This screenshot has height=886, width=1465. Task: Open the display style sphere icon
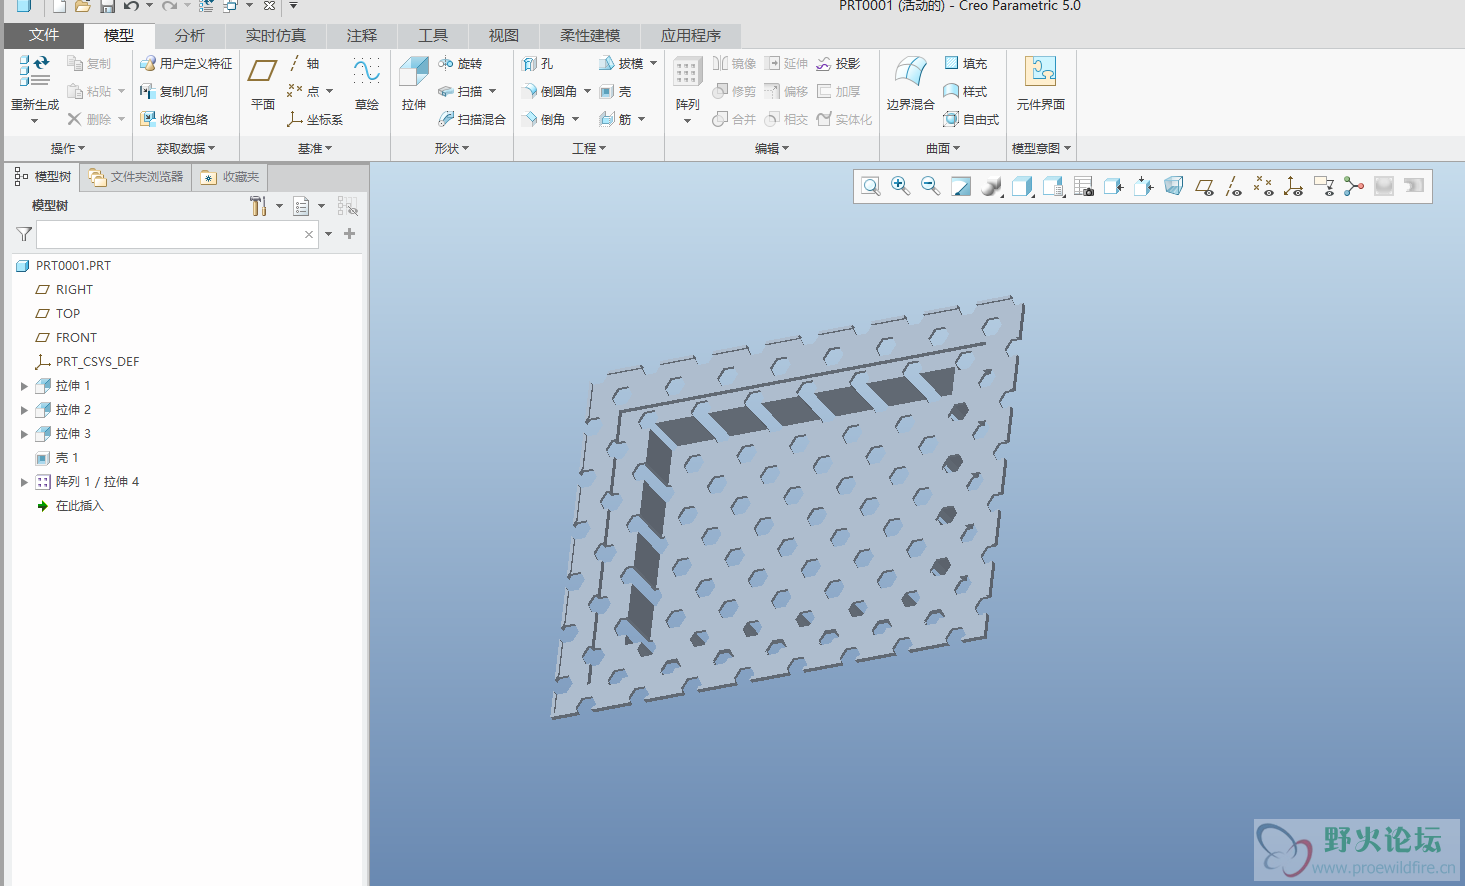pyautogui.click(x=991, y=186)
